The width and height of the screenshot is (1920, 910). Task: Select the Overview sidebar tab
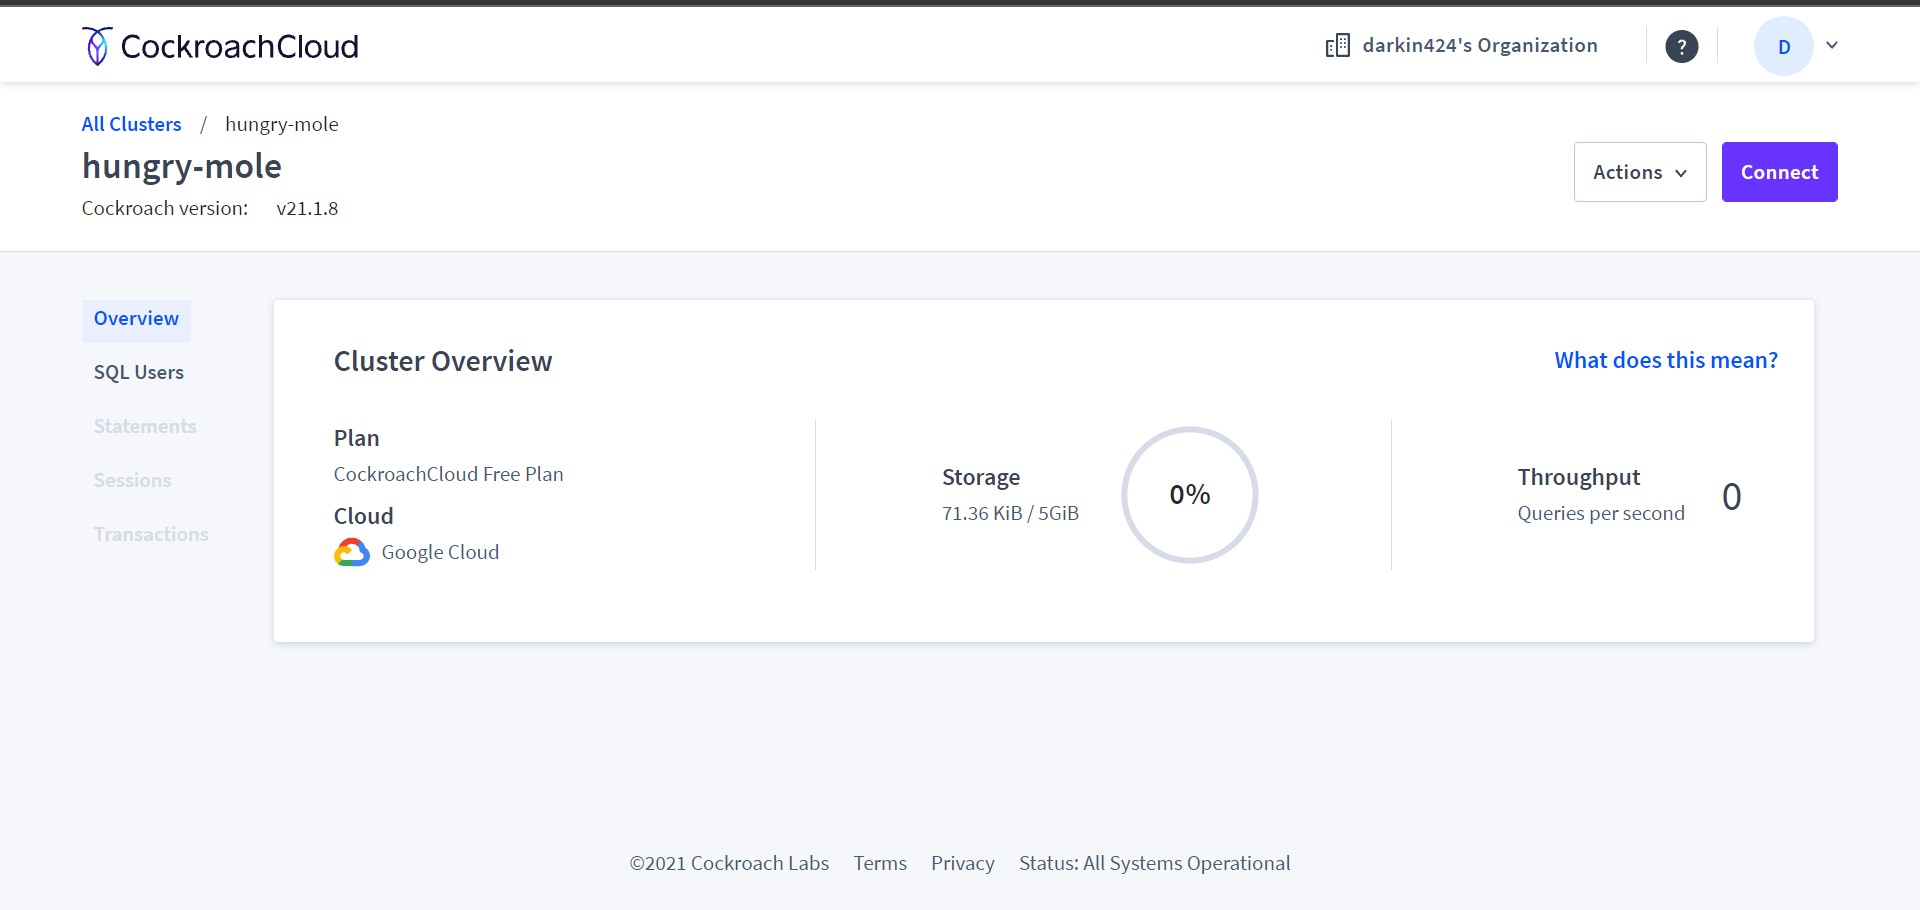pos(136,319)
